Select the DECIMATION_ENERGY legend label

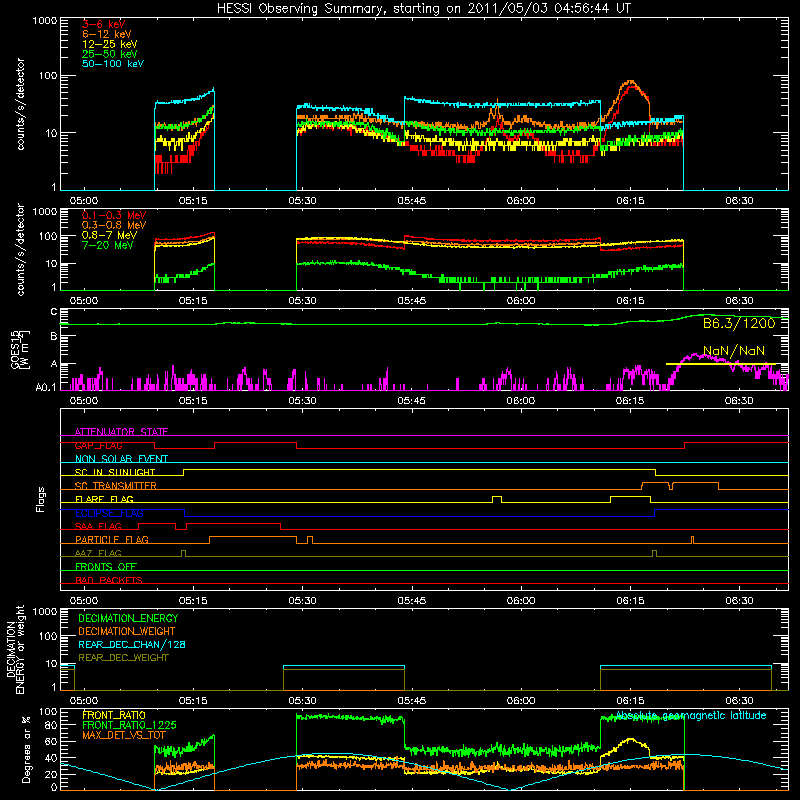tap(128, 618)
